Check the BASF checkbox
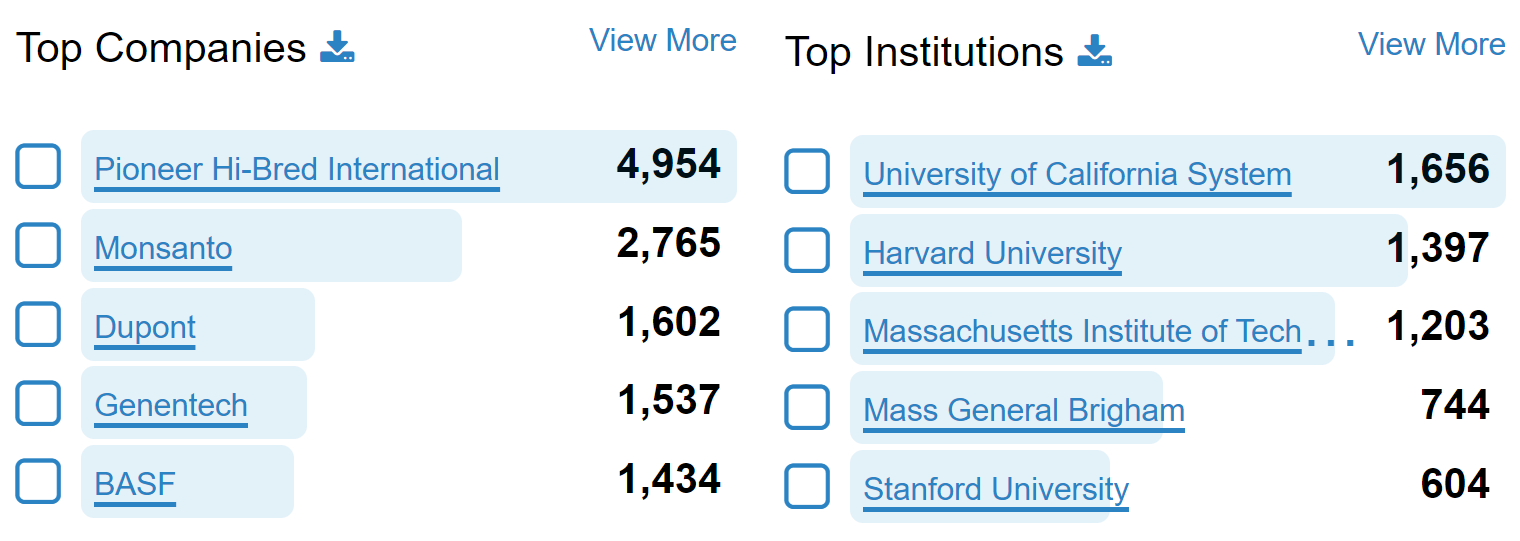The width and height of the screenshot is (1520, 541). [x=38, y=481]
